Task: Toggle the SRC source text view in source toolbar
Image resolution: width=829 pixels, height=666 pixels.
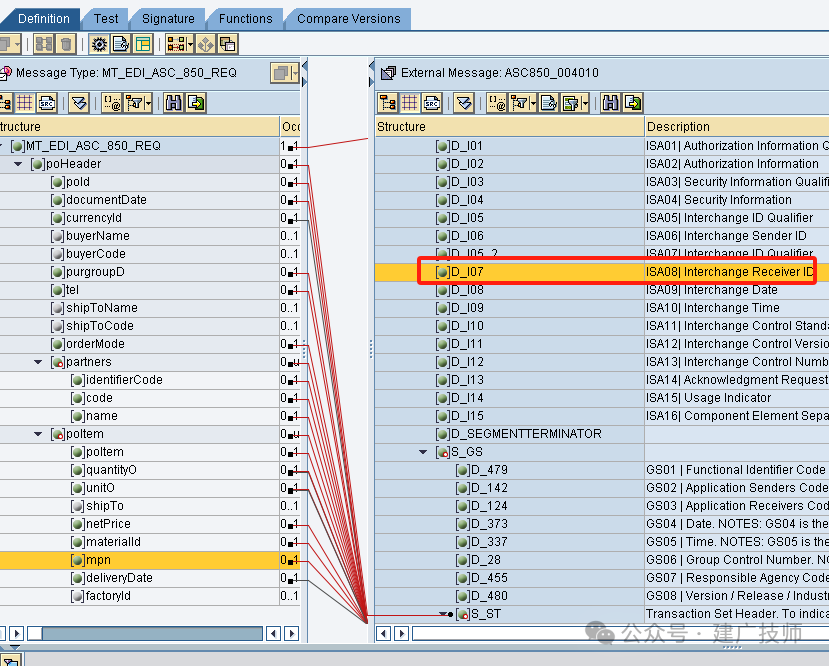Action: click(x=47, y=103)
